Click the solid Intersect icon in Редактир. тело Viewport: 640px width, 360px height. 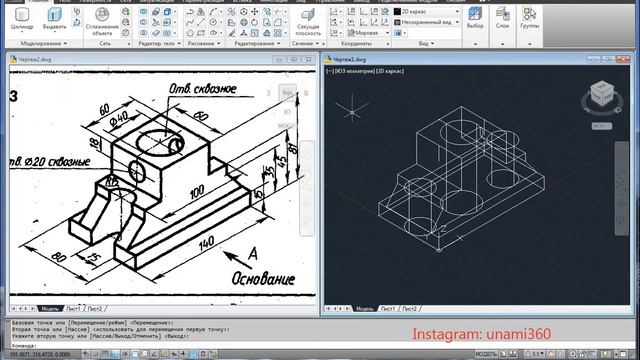click(143, 33)
